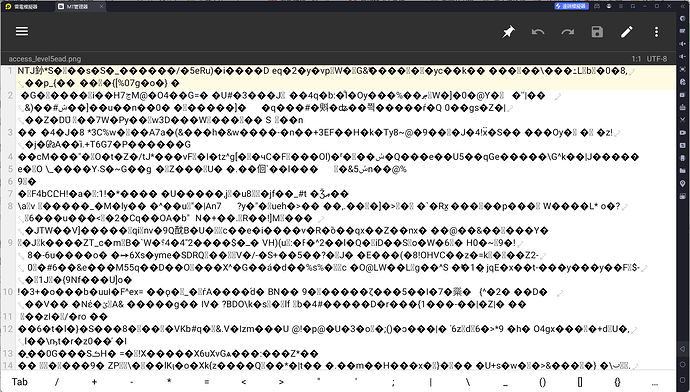Open the hamburger navigation menu
This screenshot has height=392, width=690.
22,31
